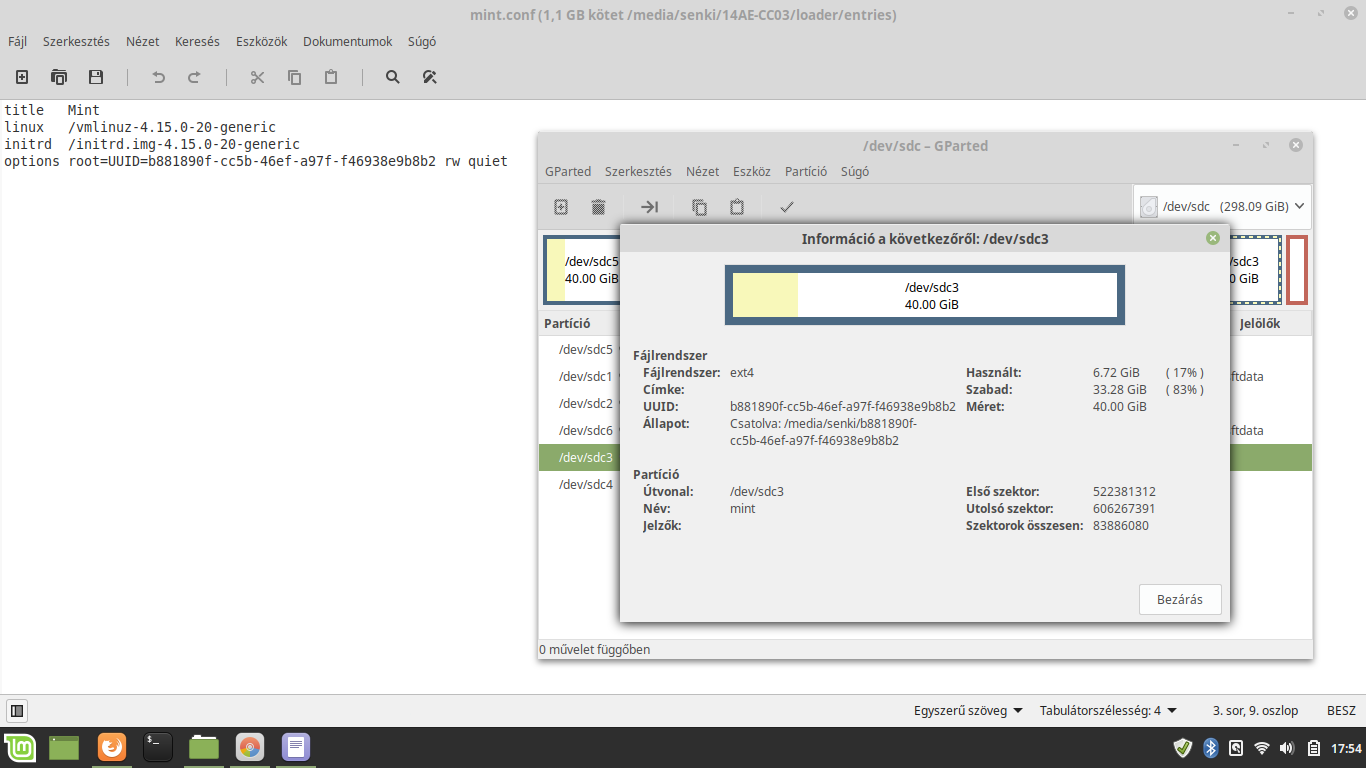The height and width of the screenshot is (768, 1366).
Task: Click the editor toolbar paste icon
Action: tap(331, 77)
